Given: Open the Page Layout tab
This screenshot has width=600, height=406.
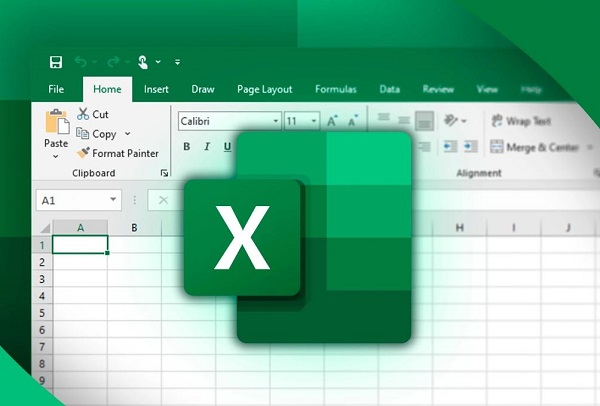Looking at the screenshot, I should [264, 89].
